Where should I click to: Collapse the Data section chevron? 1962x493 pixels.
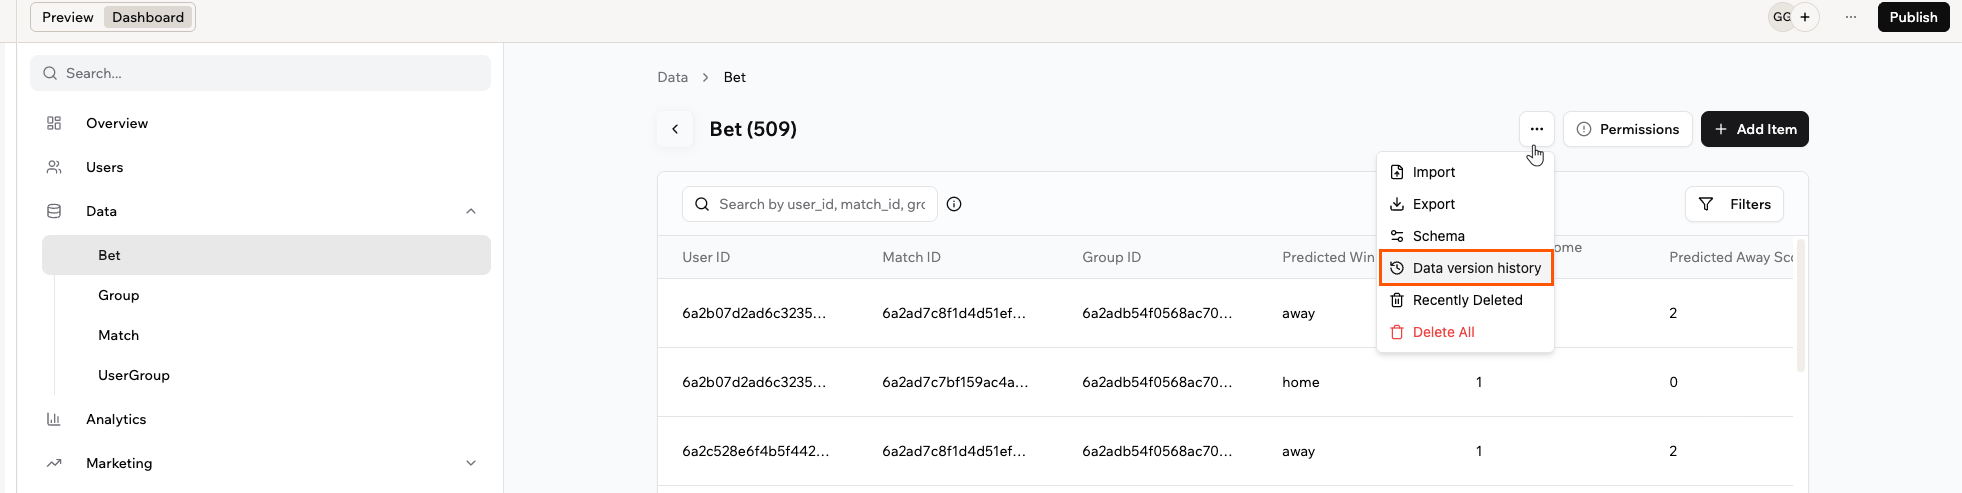(x=471, y=211)
